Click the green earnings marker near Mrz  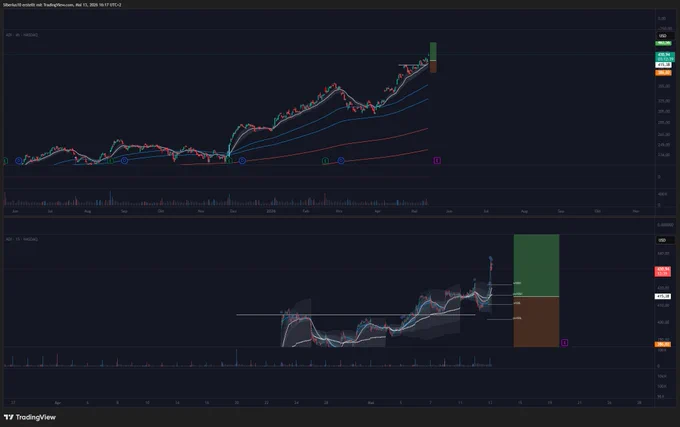coord(325,160)
